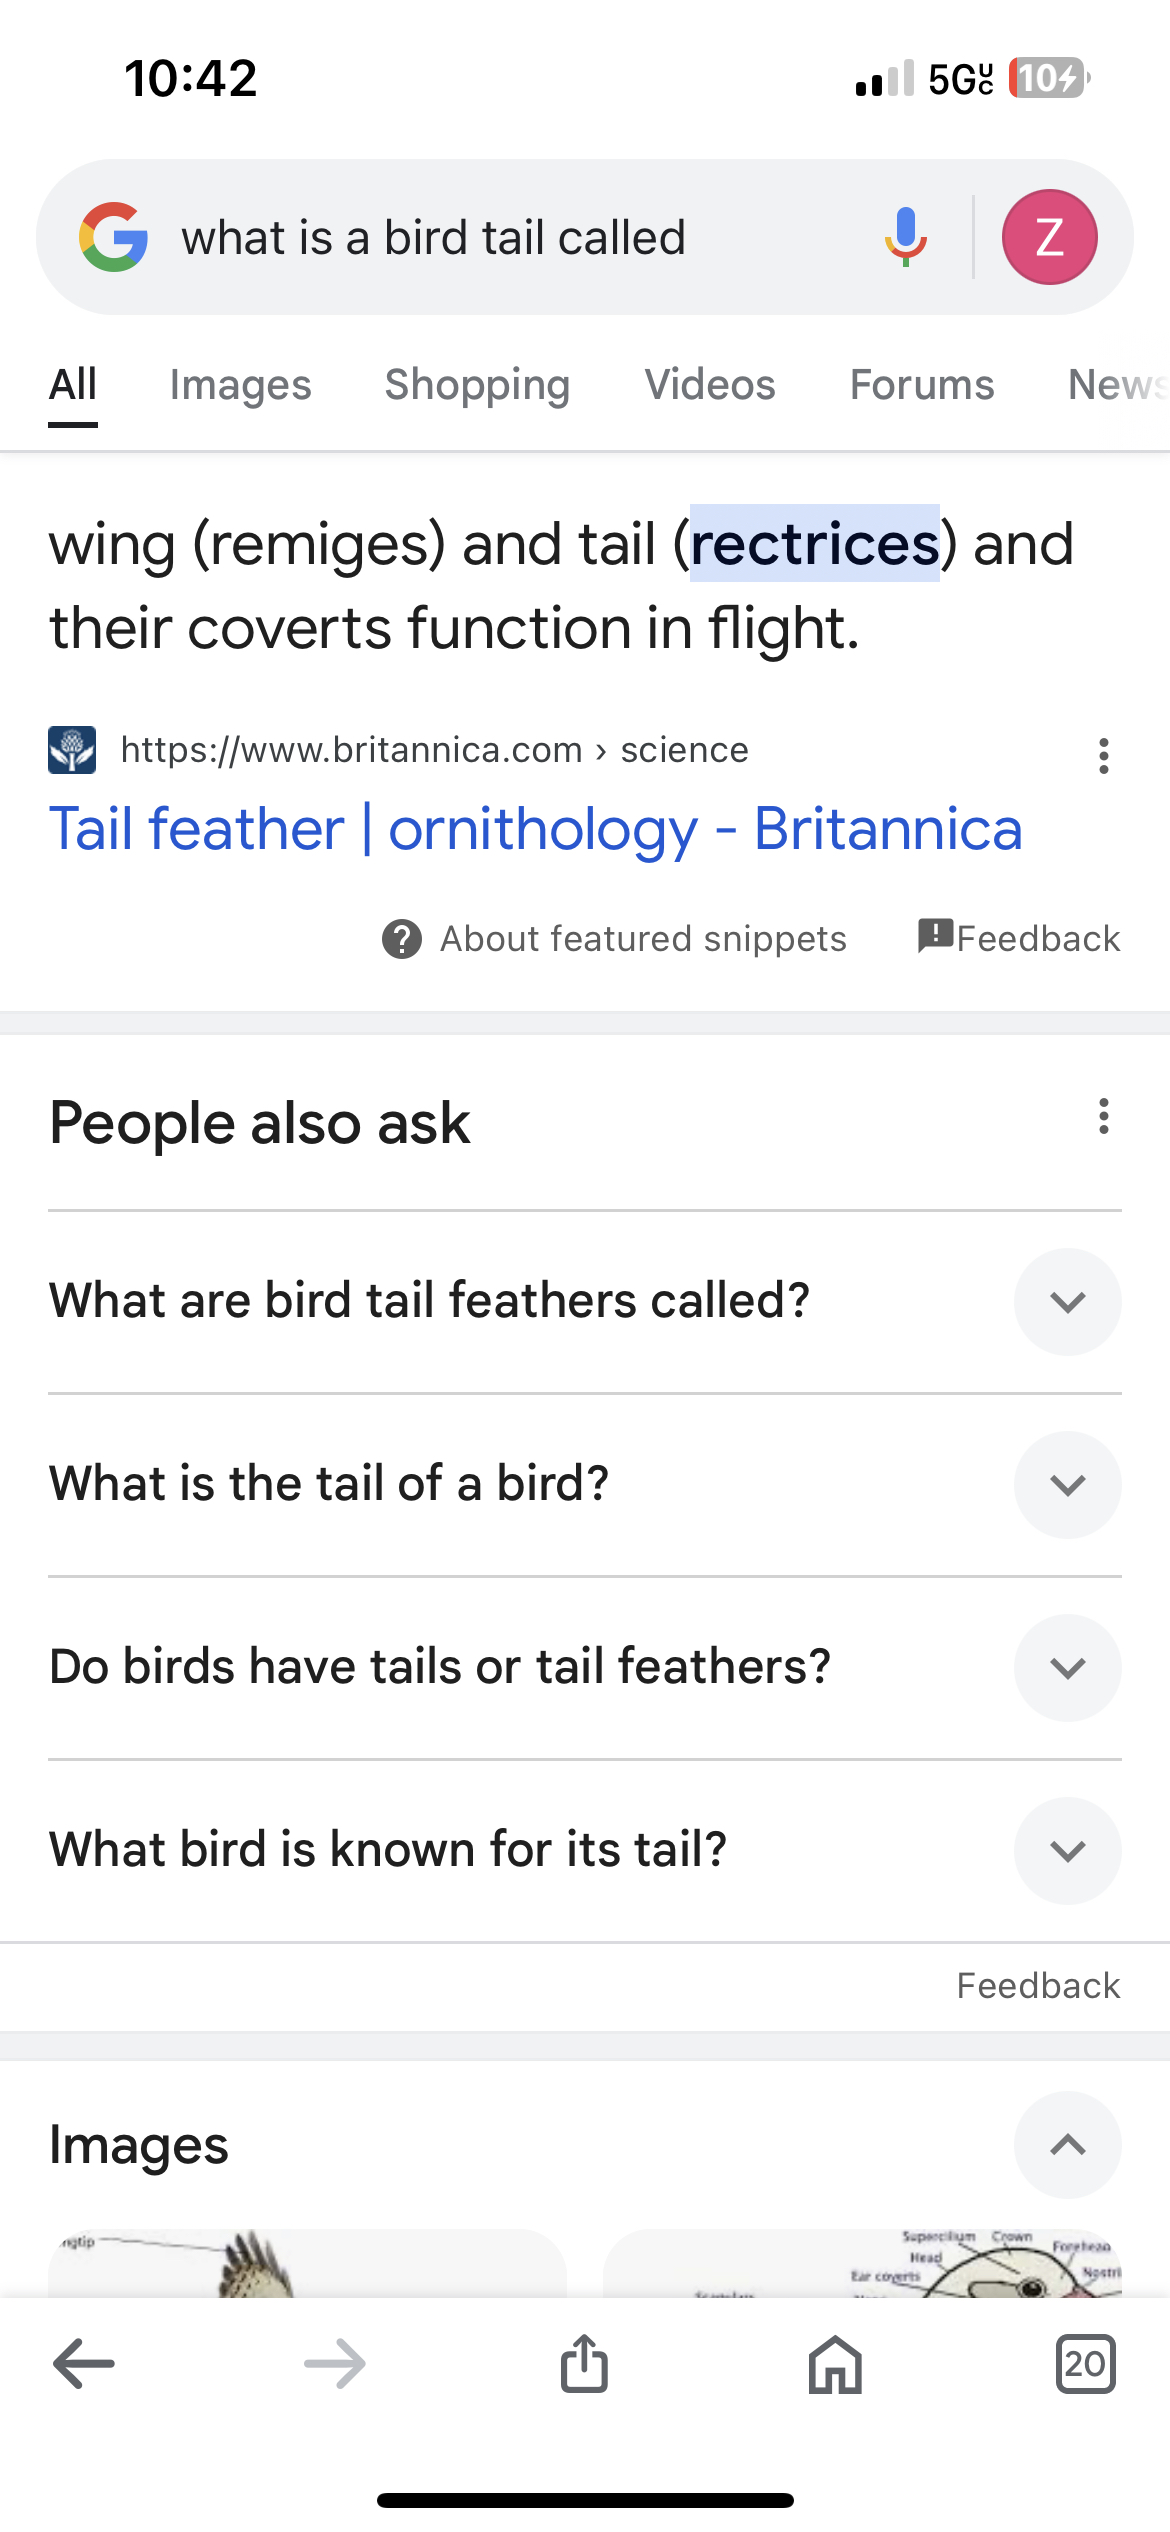
Task: Expand "What bird is known for its tail?"
Action: tap(1067, 1850)
